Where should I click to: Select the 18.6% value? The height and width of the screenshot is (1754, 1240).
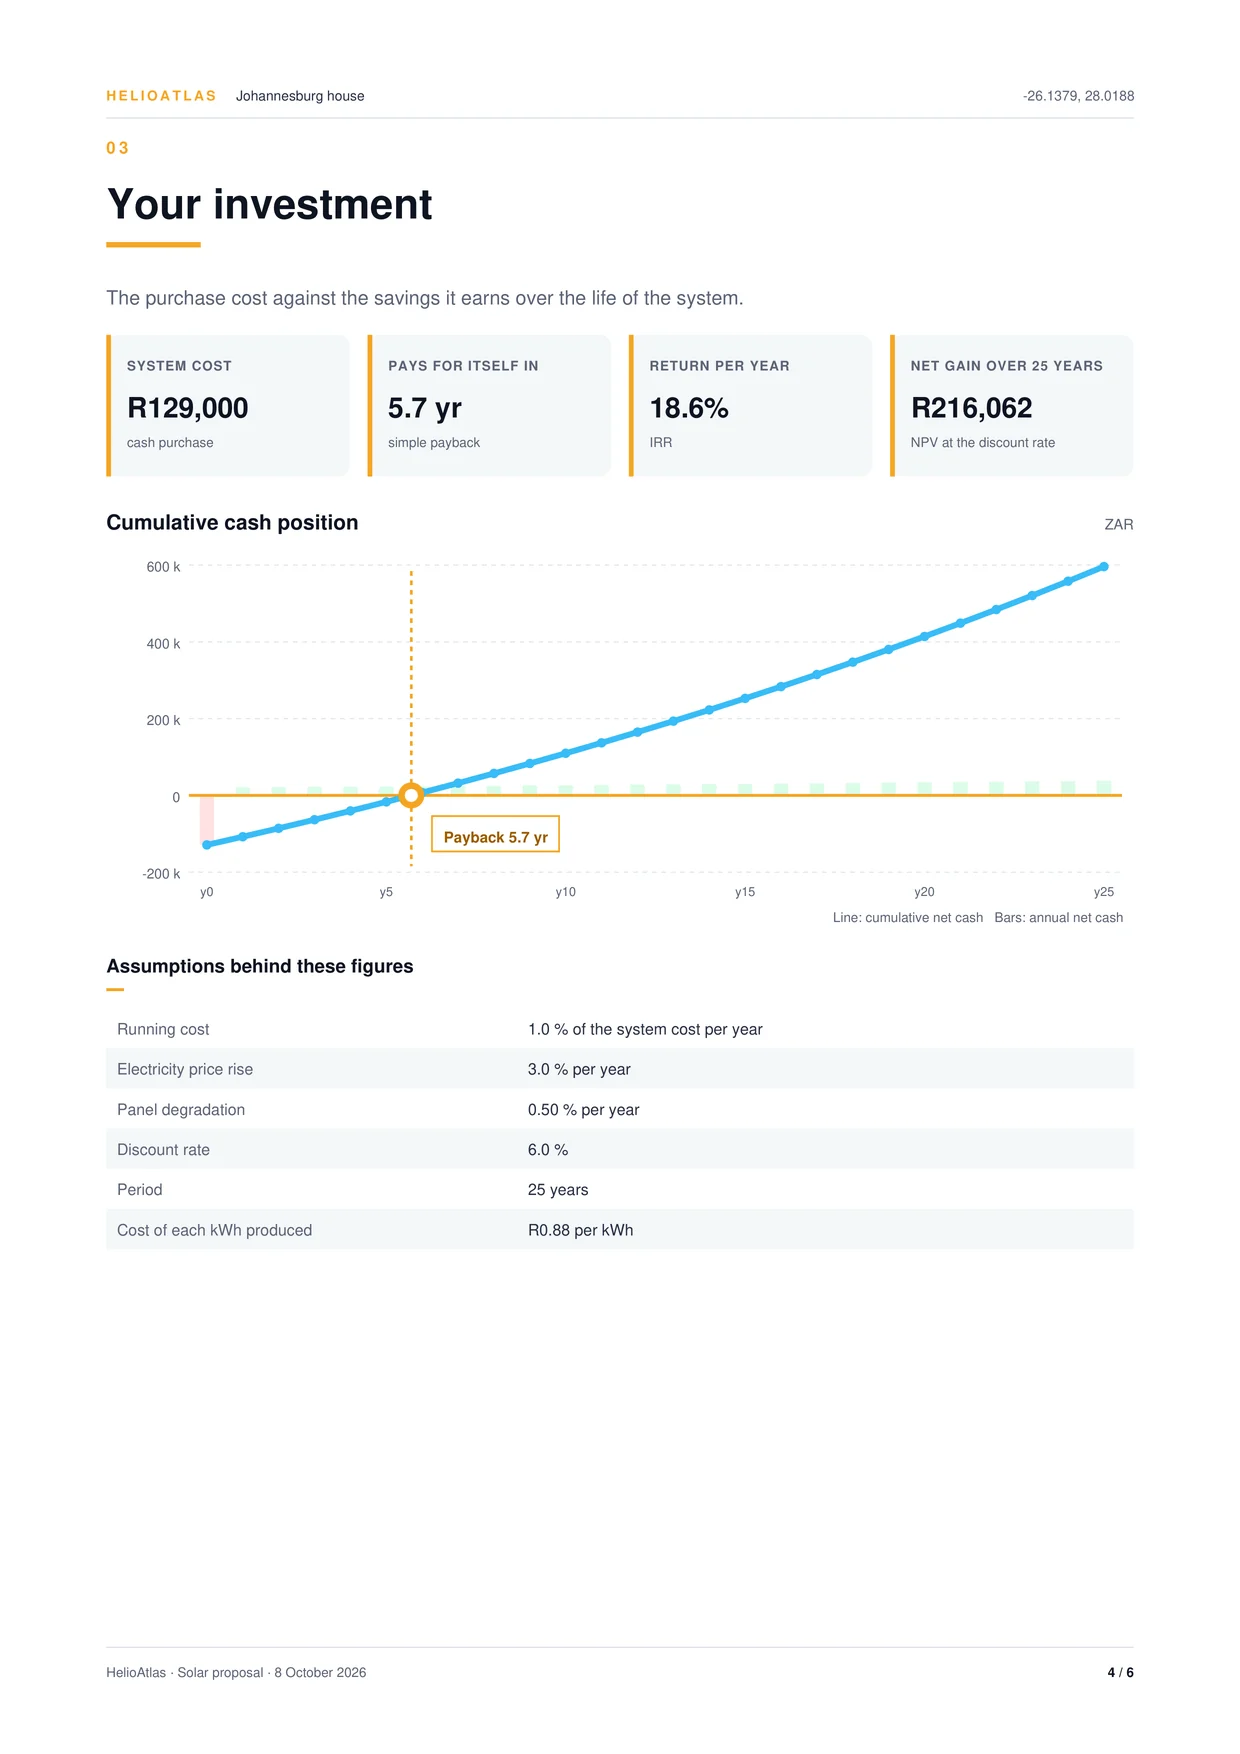pyautogui.click(x=689, y=408)
